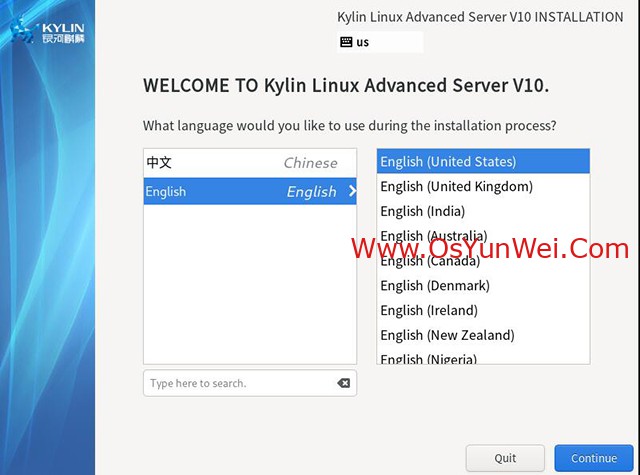Quit the installer
Screen dimensions: 640x475
tap(505, 458)
